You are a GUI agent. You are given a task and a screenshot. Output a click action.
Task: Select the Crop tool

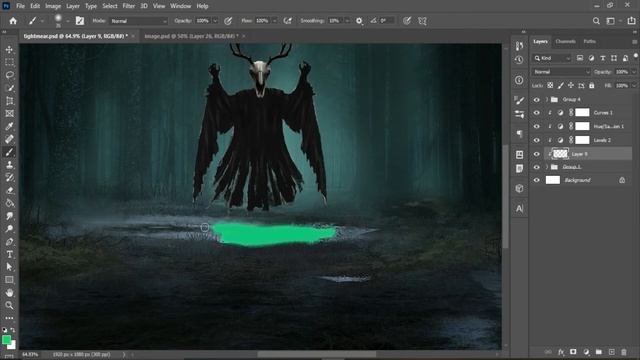(x=9, y=101)
